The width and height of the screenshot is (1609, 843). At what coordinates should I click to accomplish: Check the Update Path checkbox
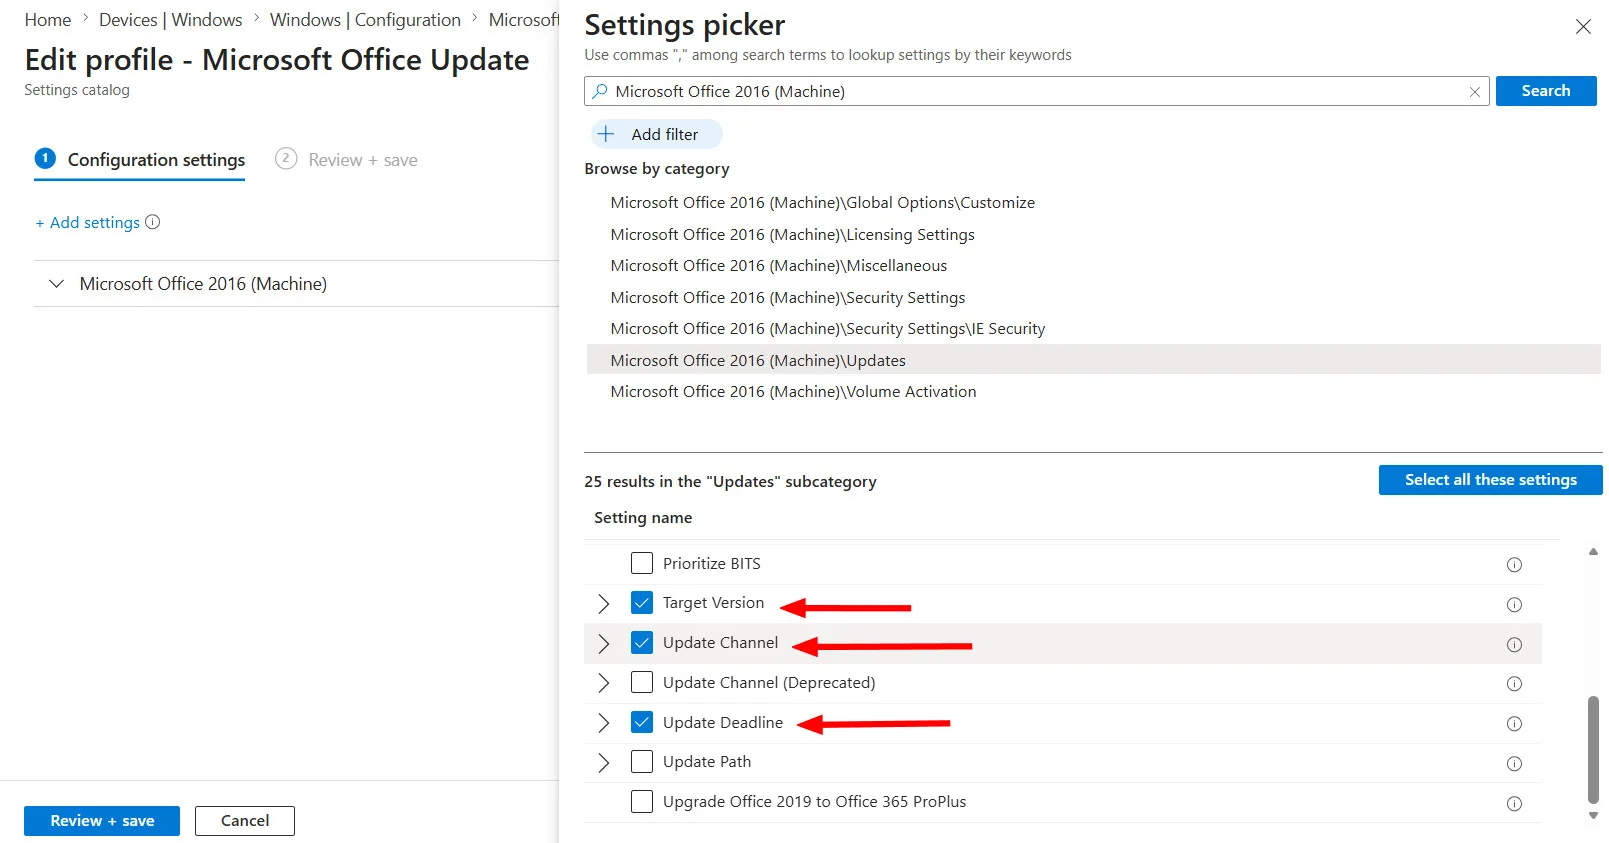(x=642, y=762)
